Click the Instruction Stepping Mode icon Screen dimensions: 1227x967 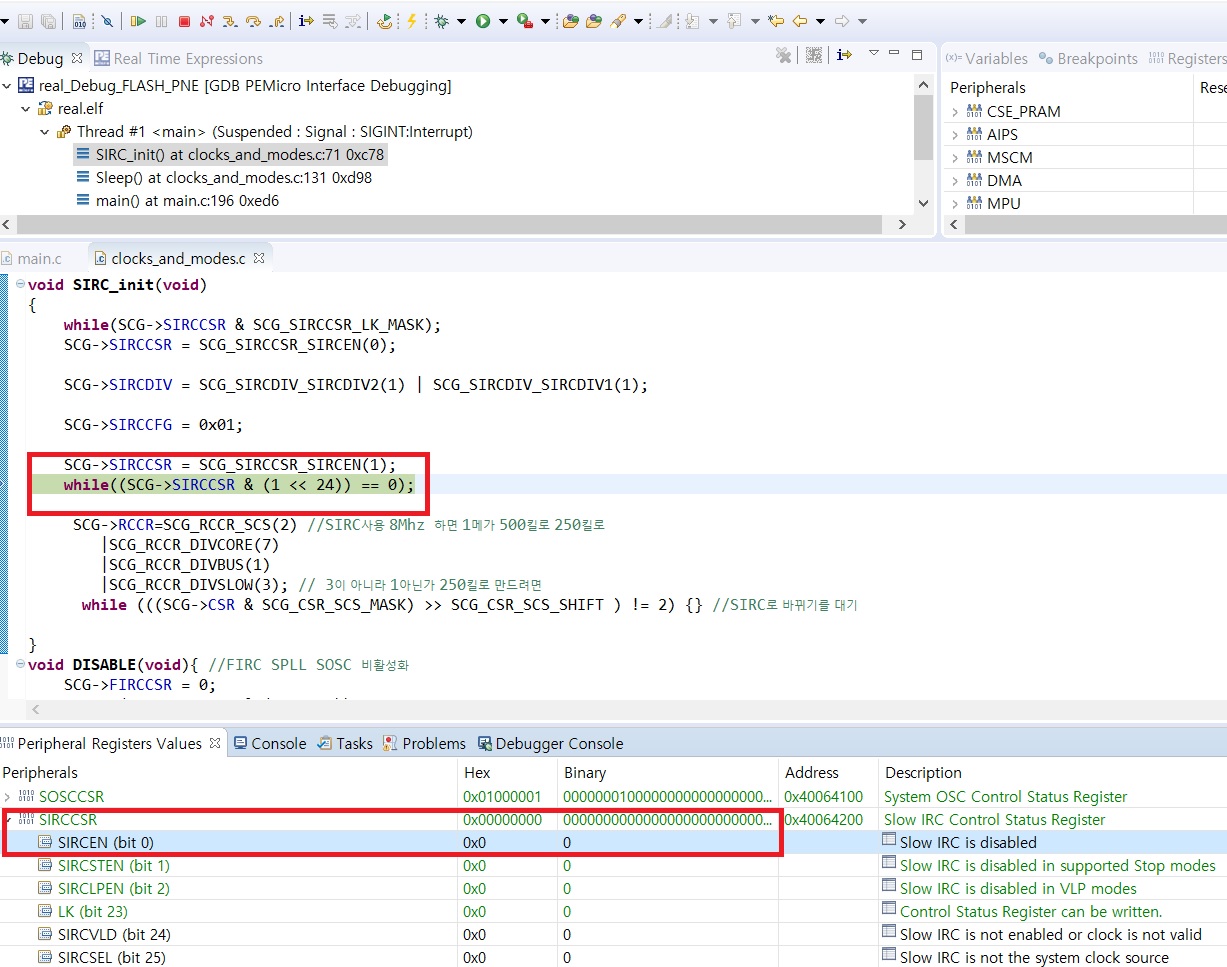tap(304, 20)
